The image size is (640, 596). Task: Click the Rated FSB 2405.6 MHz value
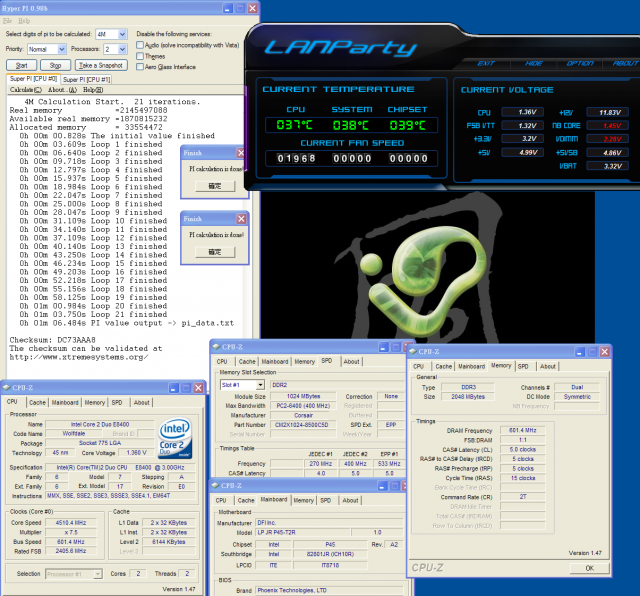click(71, 551)
